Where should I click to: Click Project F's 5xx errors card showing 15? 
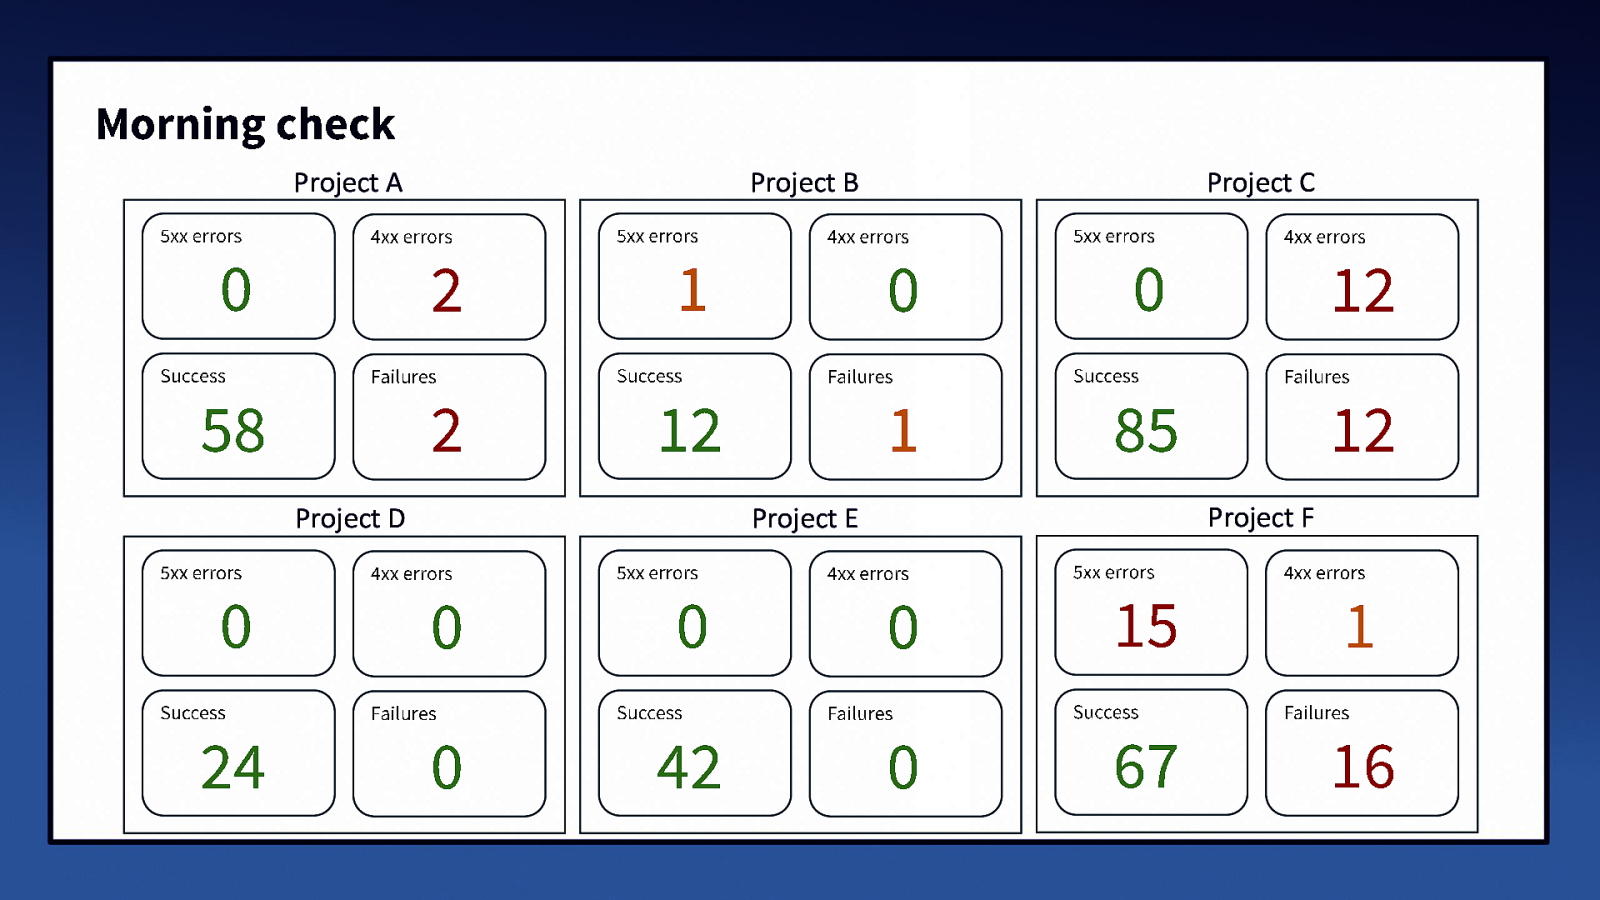point(1151,612)
